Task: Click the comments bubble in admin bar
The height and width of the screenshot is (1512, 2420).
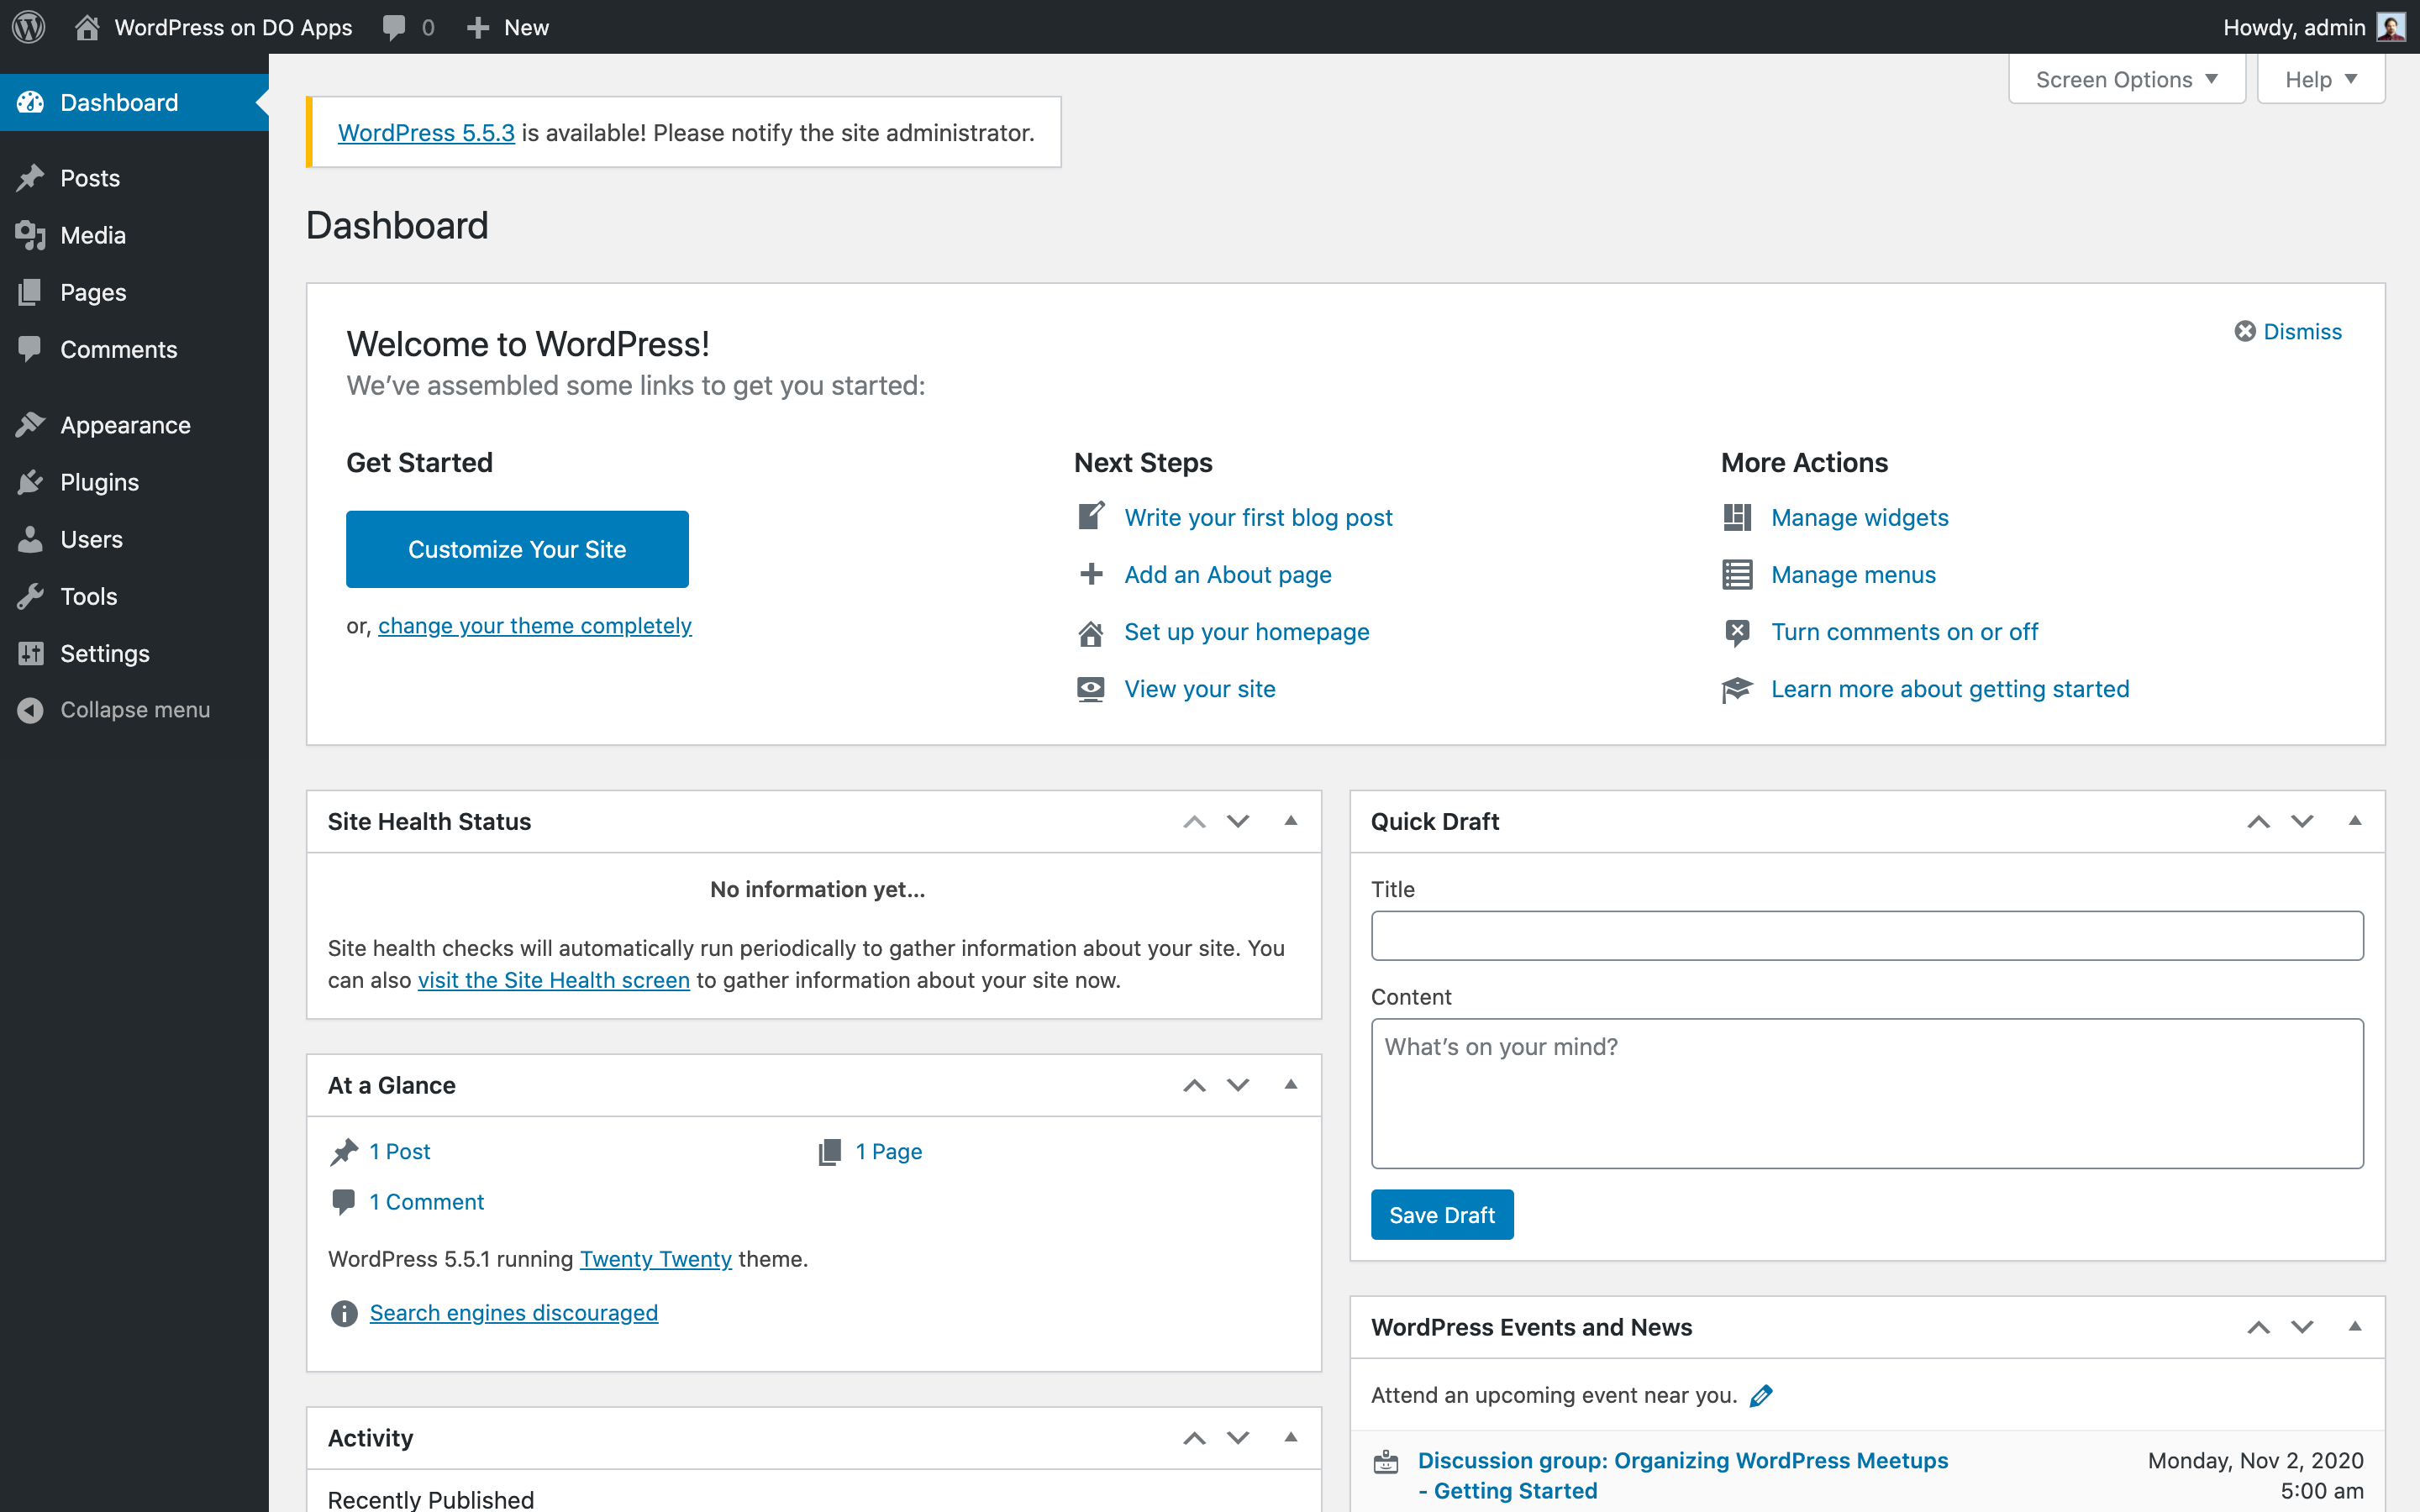Action: click(395, 27)
